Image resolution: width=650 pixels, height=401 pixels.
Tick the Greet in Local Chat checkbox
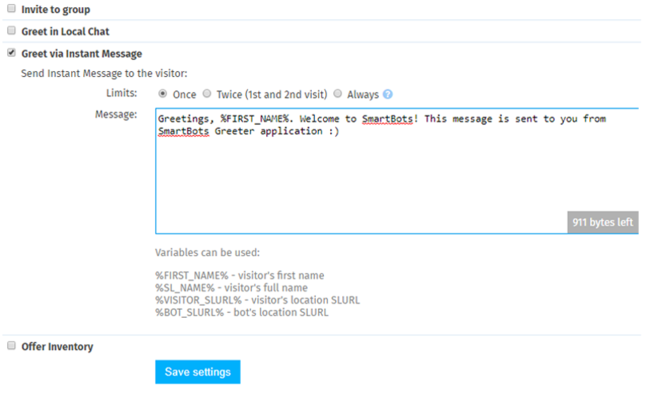[12, 31]
